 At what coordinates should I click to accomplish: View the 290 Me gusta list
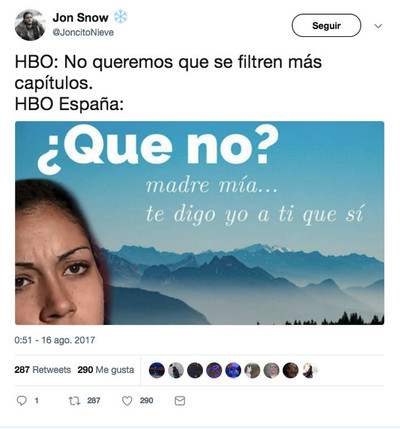[106, 370]
